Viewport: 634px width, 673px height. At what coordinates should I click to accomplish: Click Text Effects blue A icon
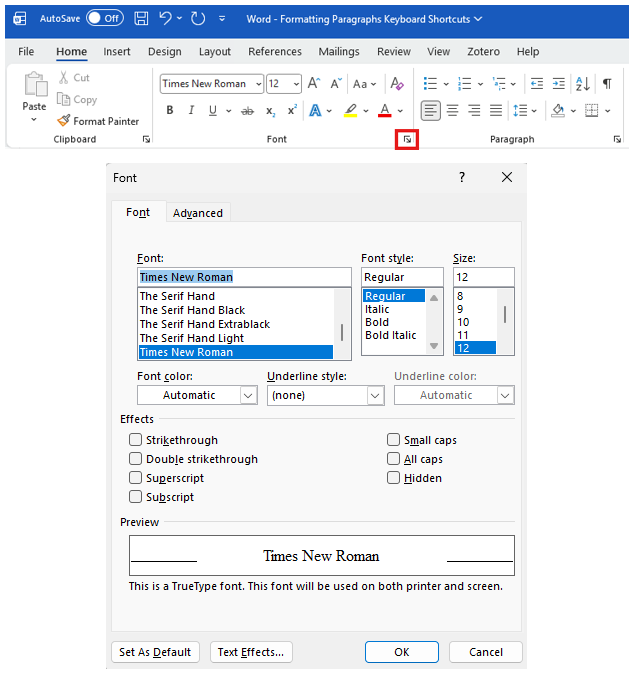click(315, 110)
